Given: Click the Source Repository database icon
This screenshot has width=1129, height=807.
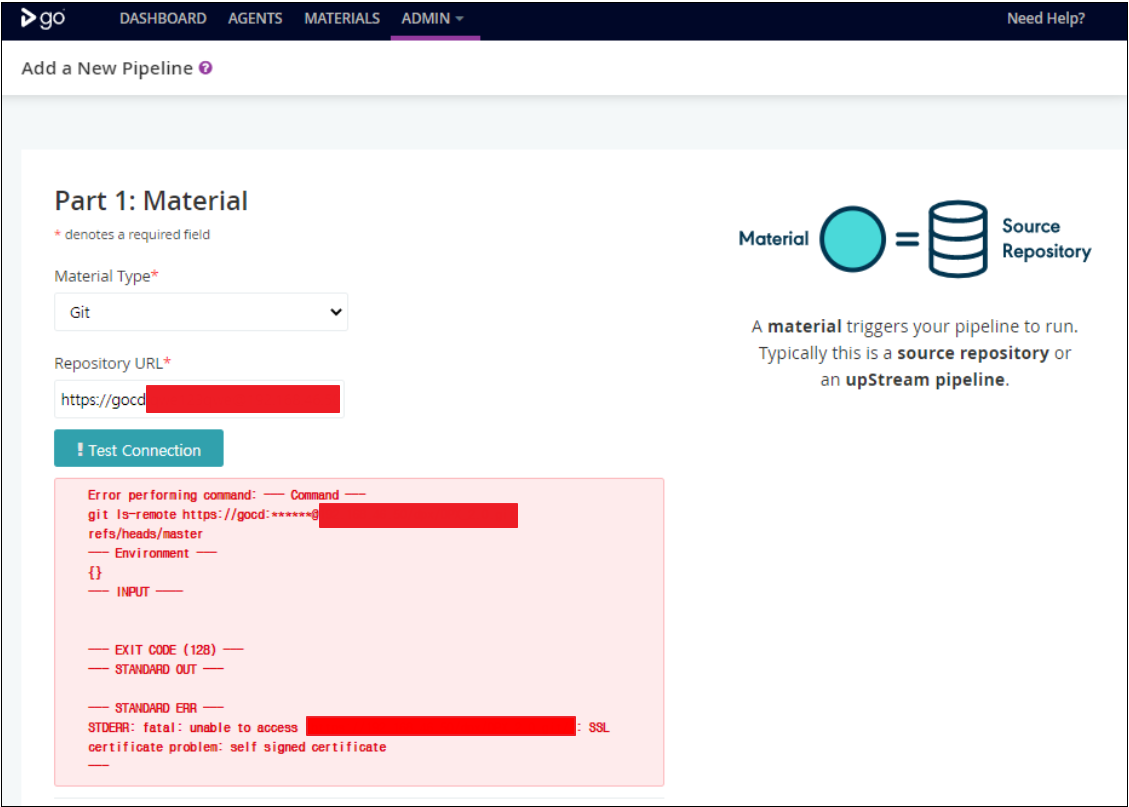Looking at the screenshot, I should pyautogui.click(x=958, y=239).
